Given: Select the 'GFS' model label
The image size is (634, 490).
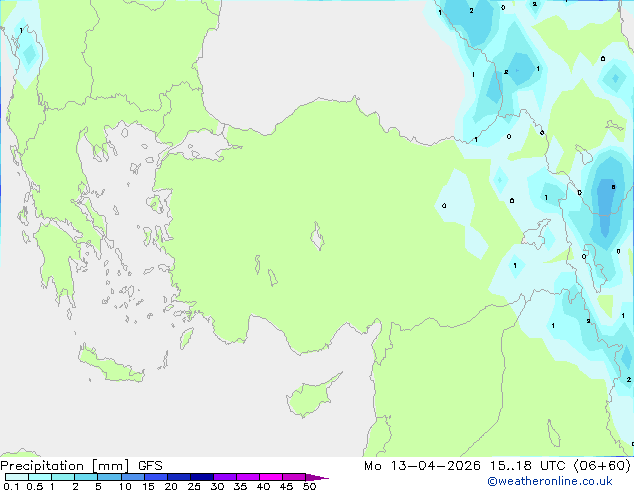Looking at the screenshot, I should coord(150,466).
